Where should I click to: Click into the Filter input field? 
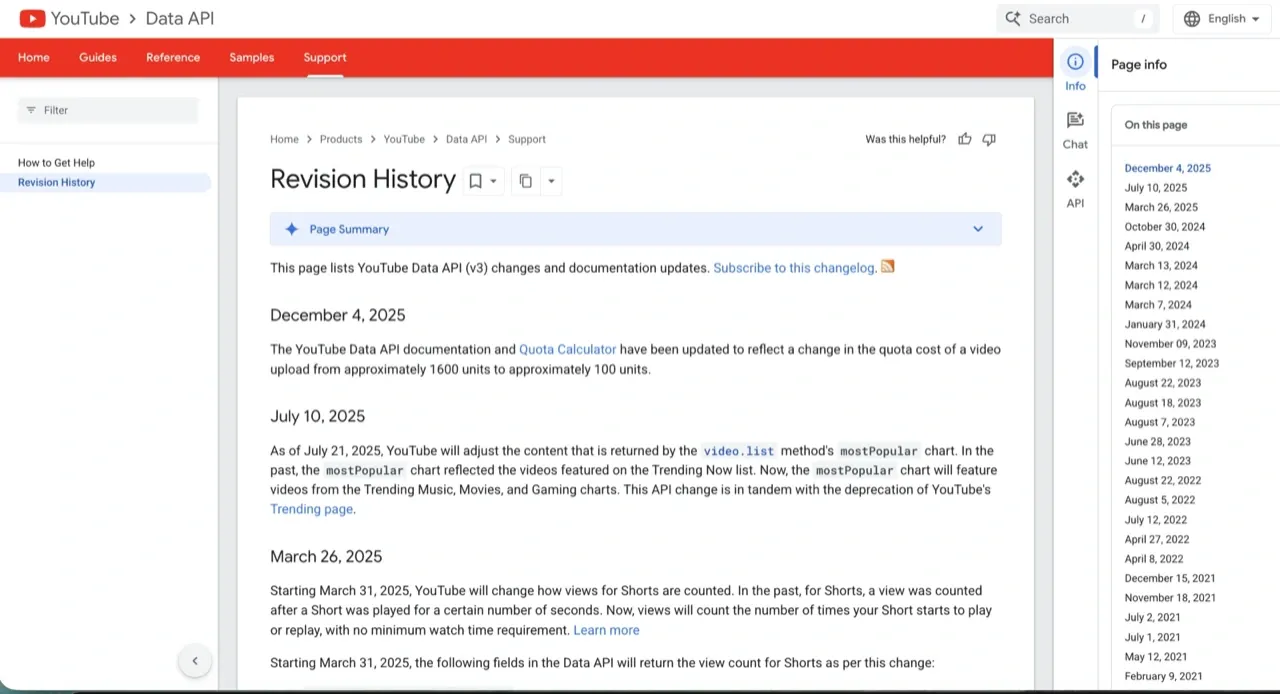108,110
